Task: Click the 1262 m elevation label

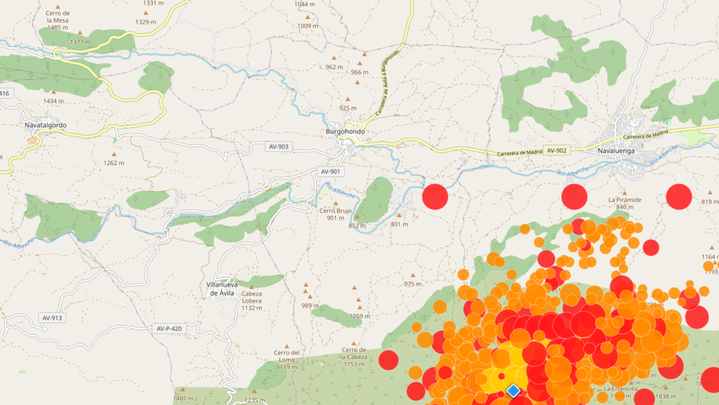Action: pyautogui.click(x=114, y=163)
